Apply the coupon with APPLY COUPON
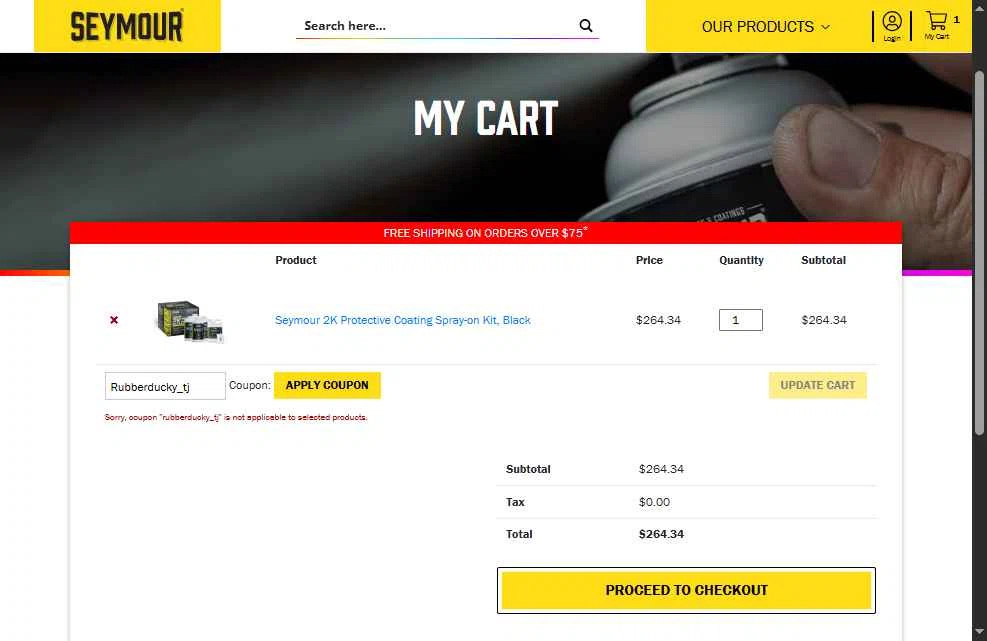The image size is (987, 641). [x=327, y=385]
